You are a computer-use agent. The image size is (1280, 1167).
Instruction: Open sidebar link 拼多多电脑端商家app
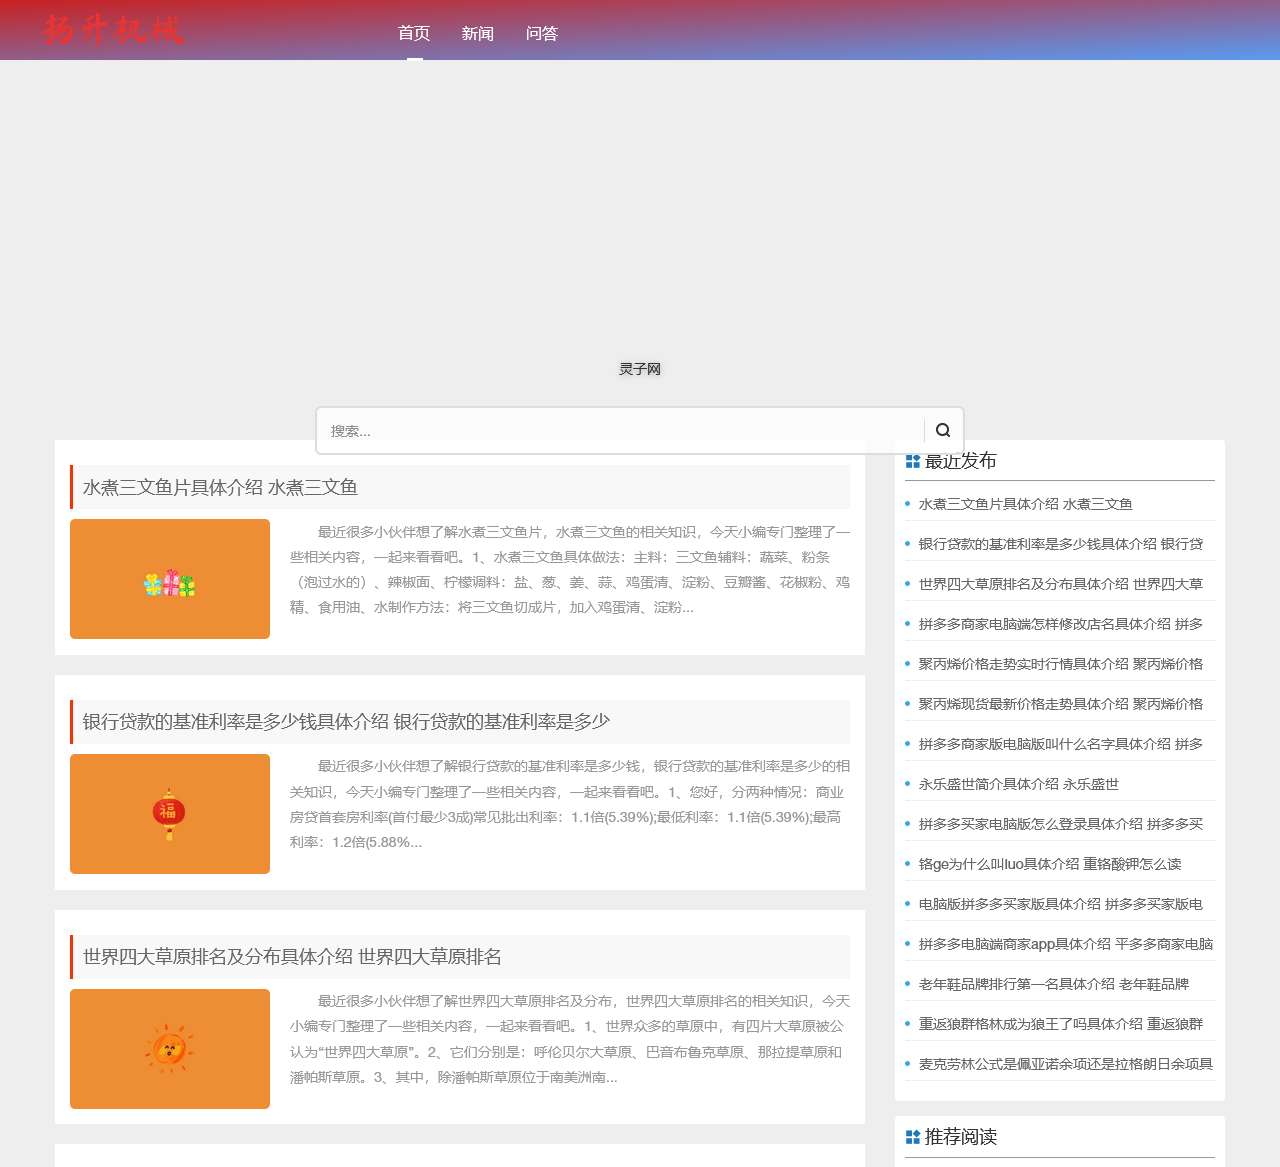1066,944
